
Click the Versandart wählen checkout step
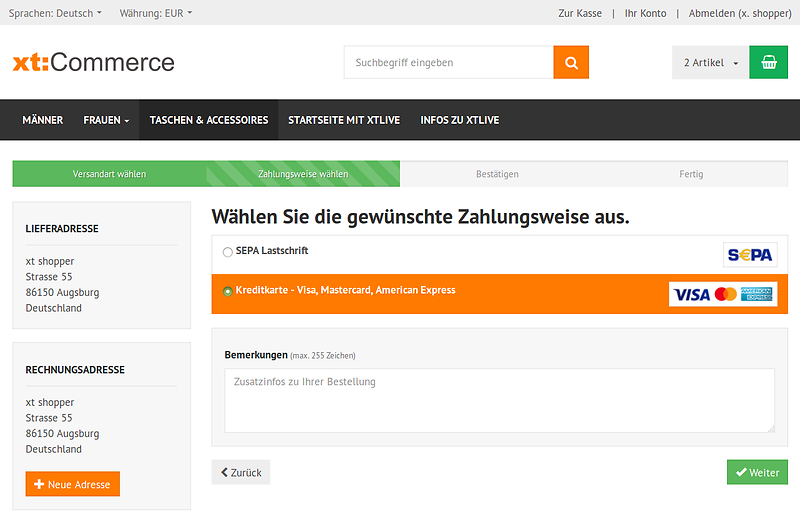pos(109,174)
